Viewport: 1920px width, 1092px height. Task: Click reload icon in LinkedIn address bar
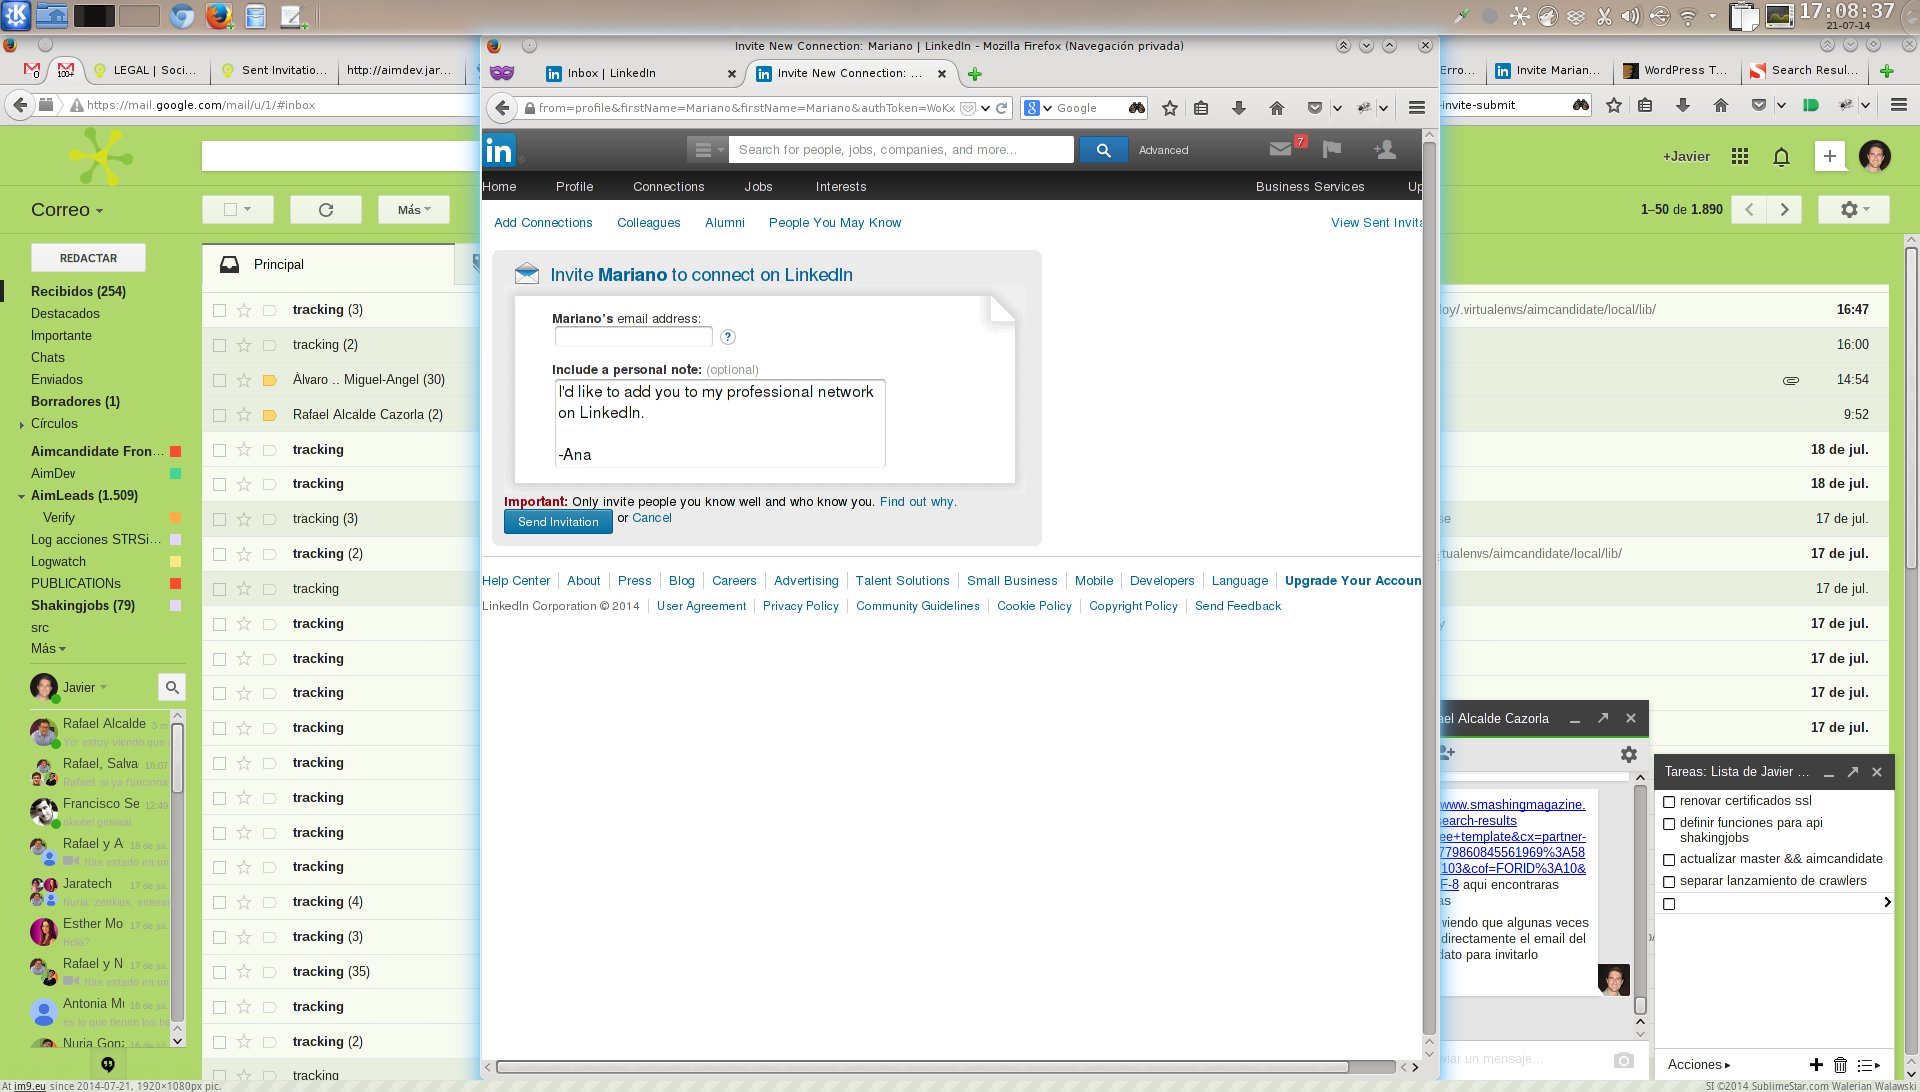tap(1001, 108)
